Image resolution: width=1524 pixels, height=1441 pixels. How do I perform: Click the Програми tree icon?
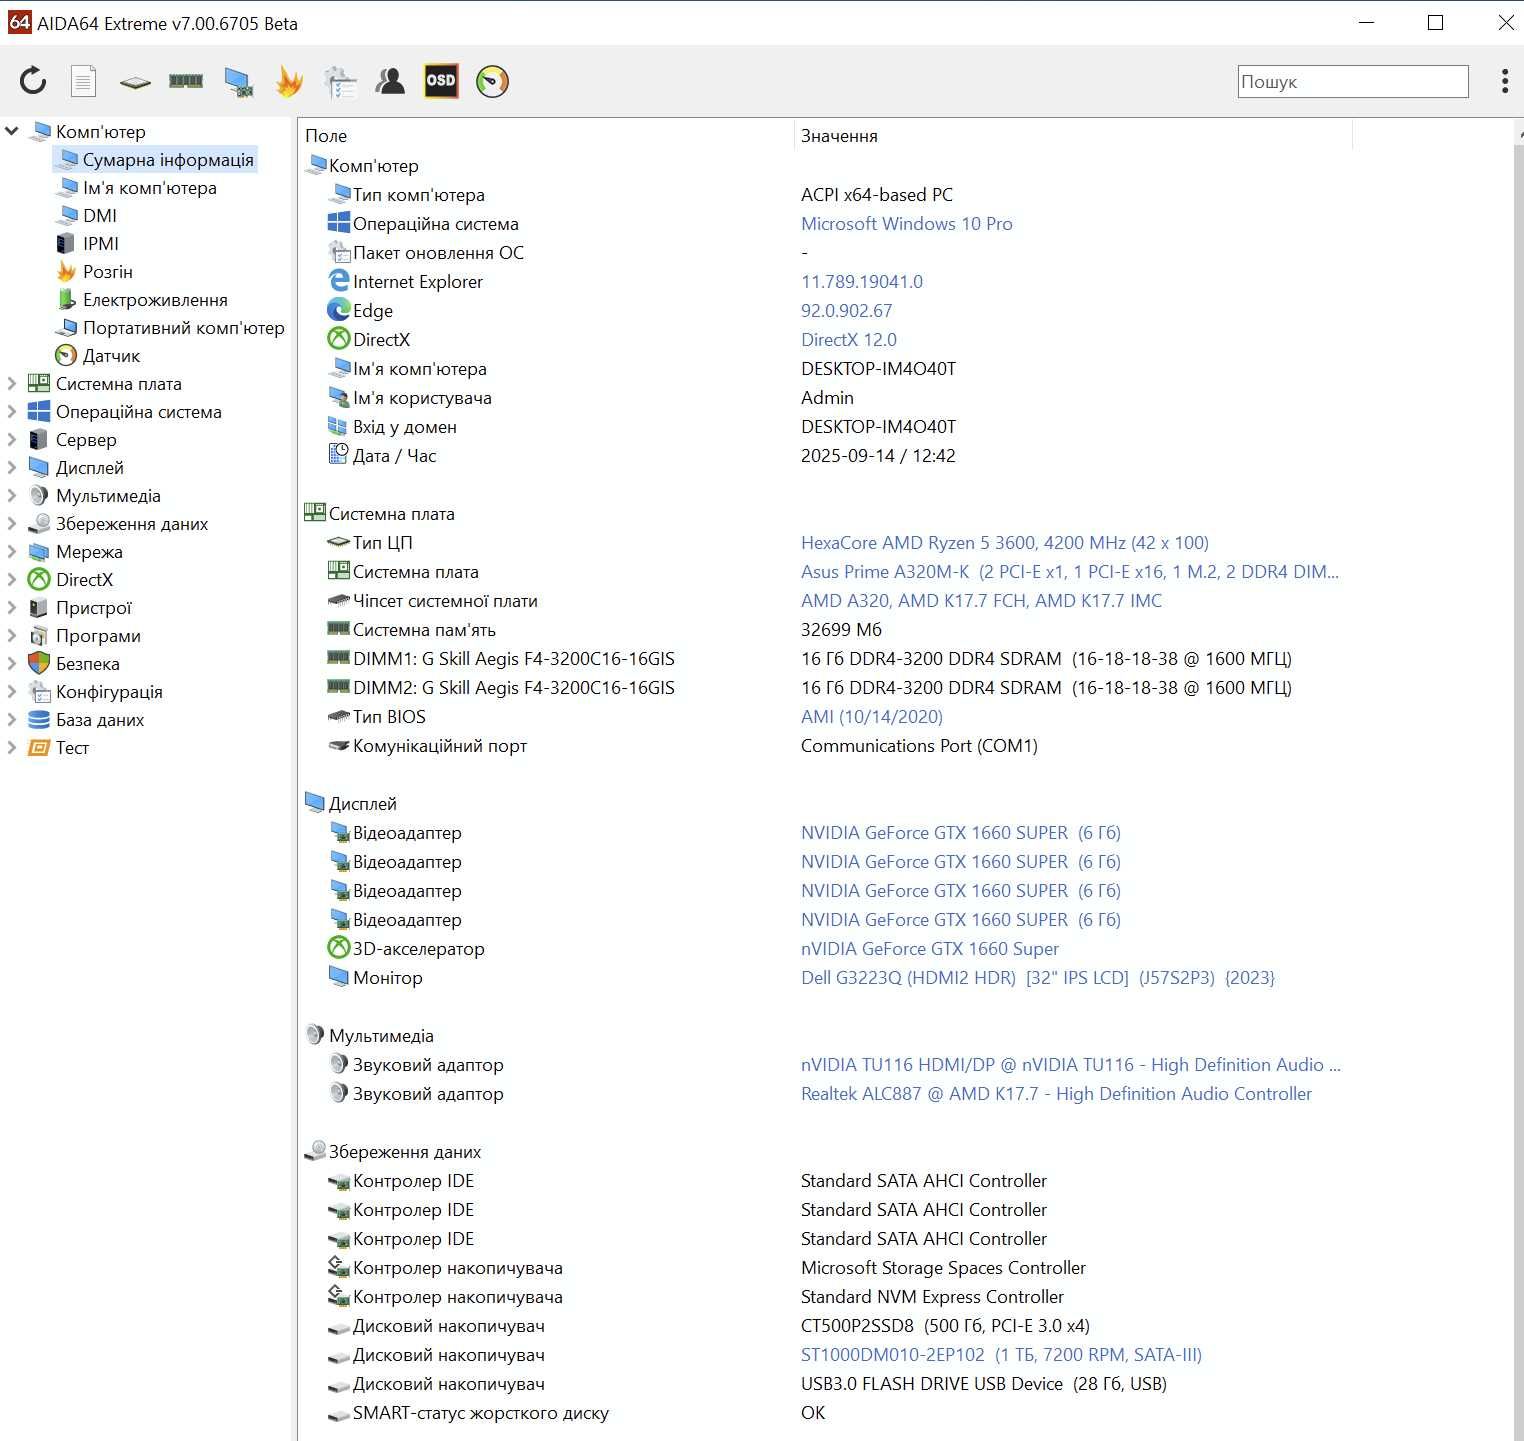pyautogui.click(x=39, y=635)
